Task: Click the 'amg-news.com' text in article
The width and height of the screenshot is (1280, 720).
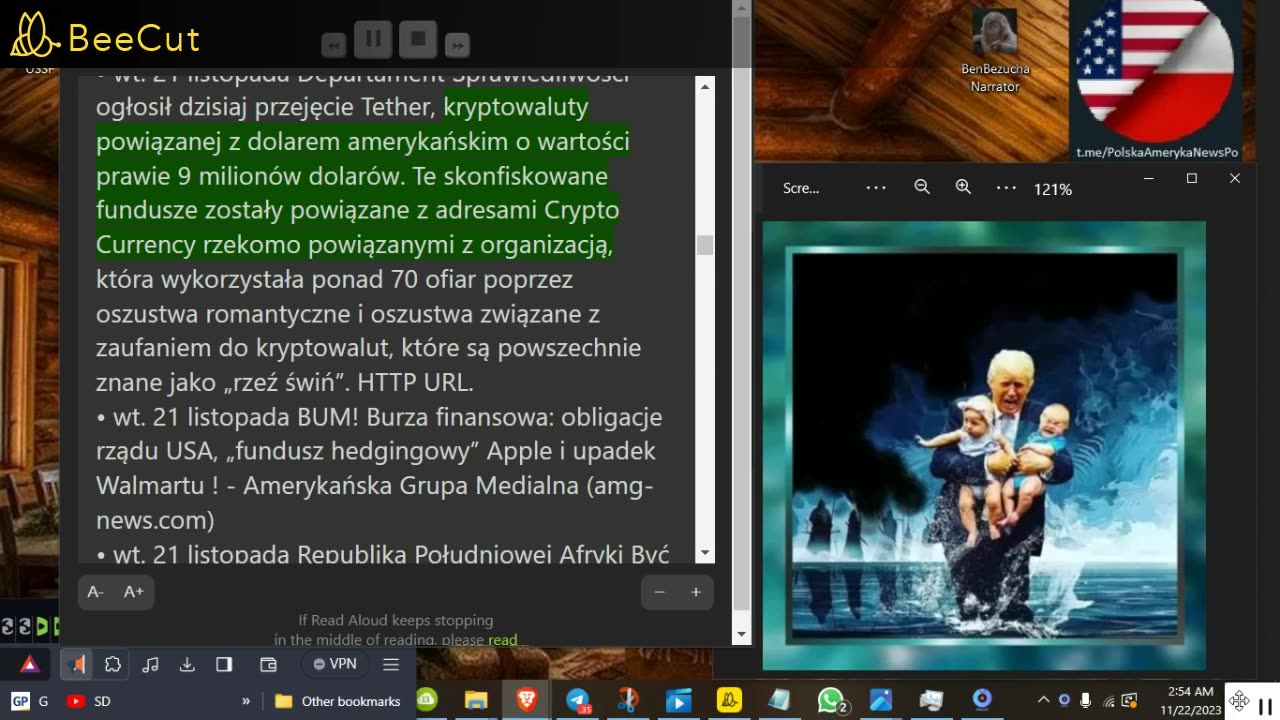Action: pos(374,503)
